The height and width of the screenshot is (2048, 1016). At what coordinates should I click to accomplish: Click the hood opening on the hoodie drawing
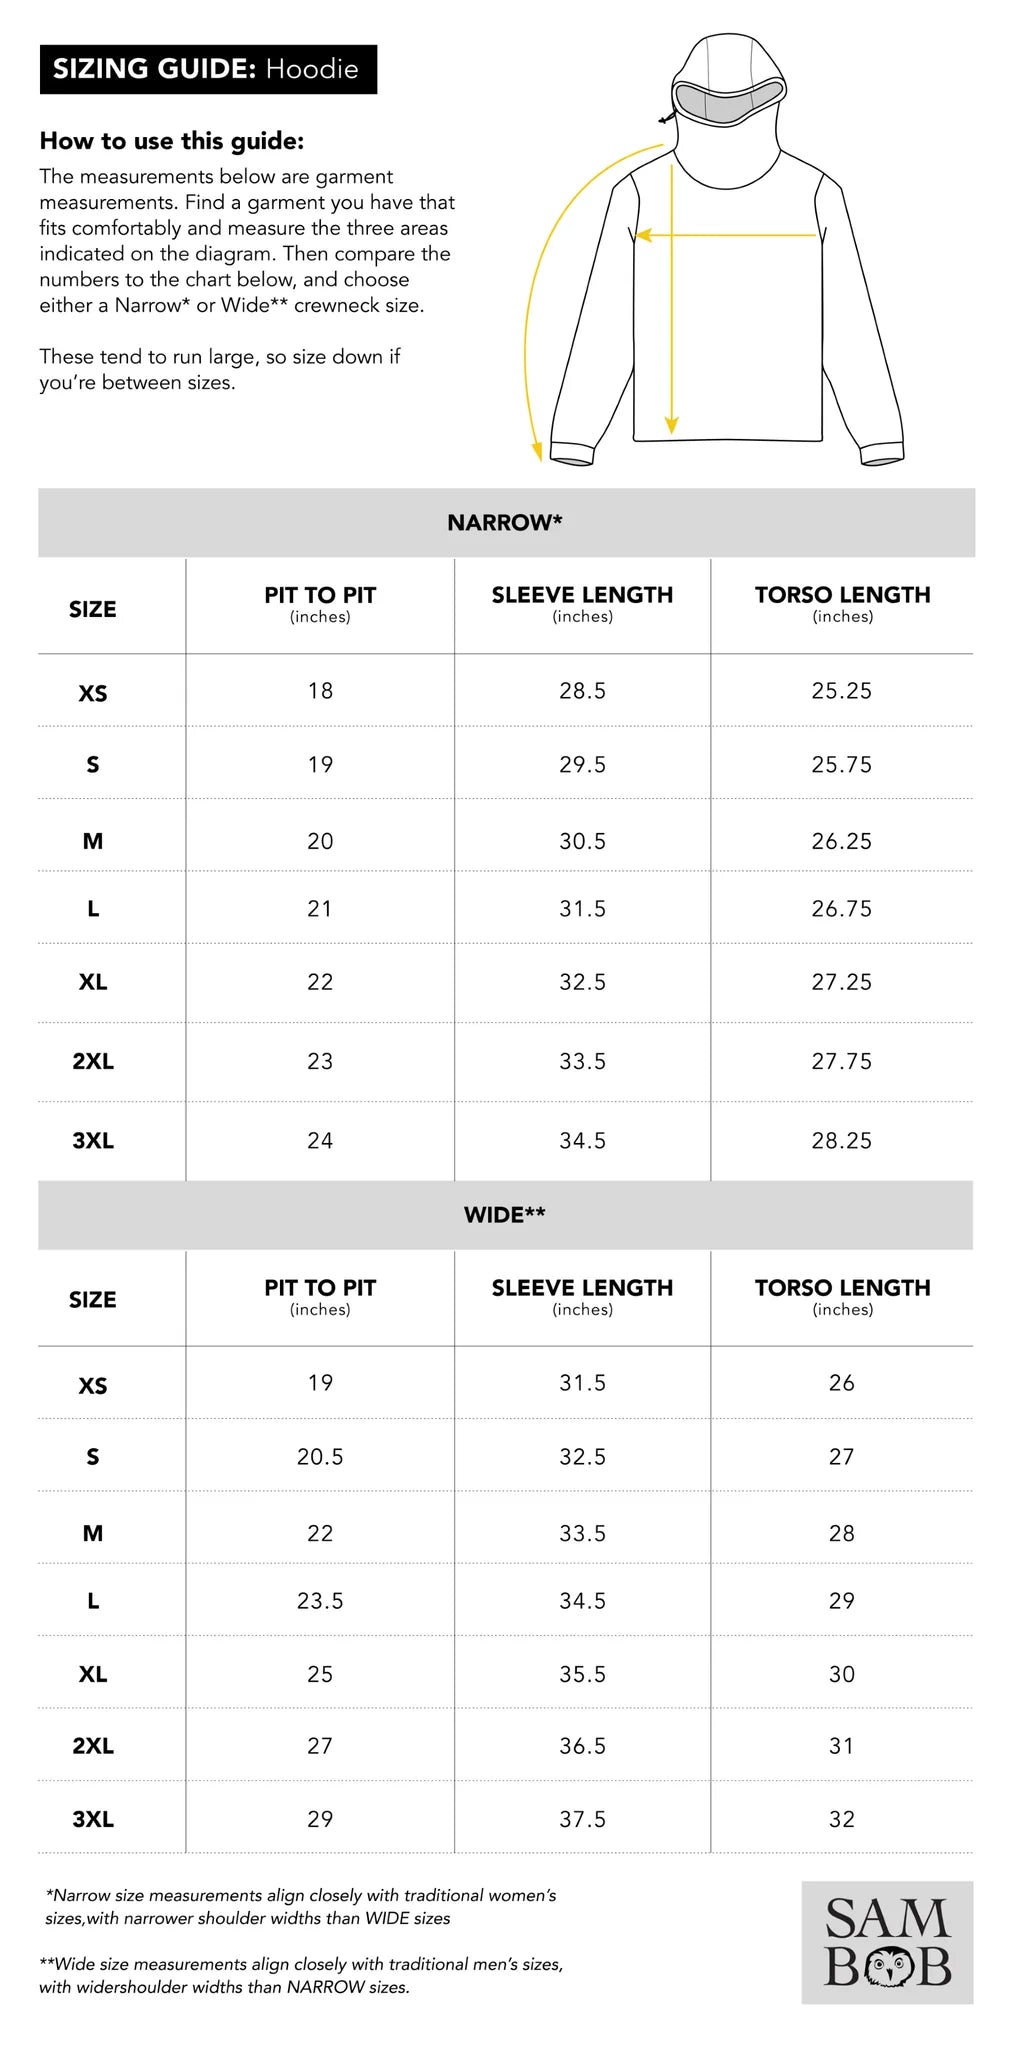(727, 100)
